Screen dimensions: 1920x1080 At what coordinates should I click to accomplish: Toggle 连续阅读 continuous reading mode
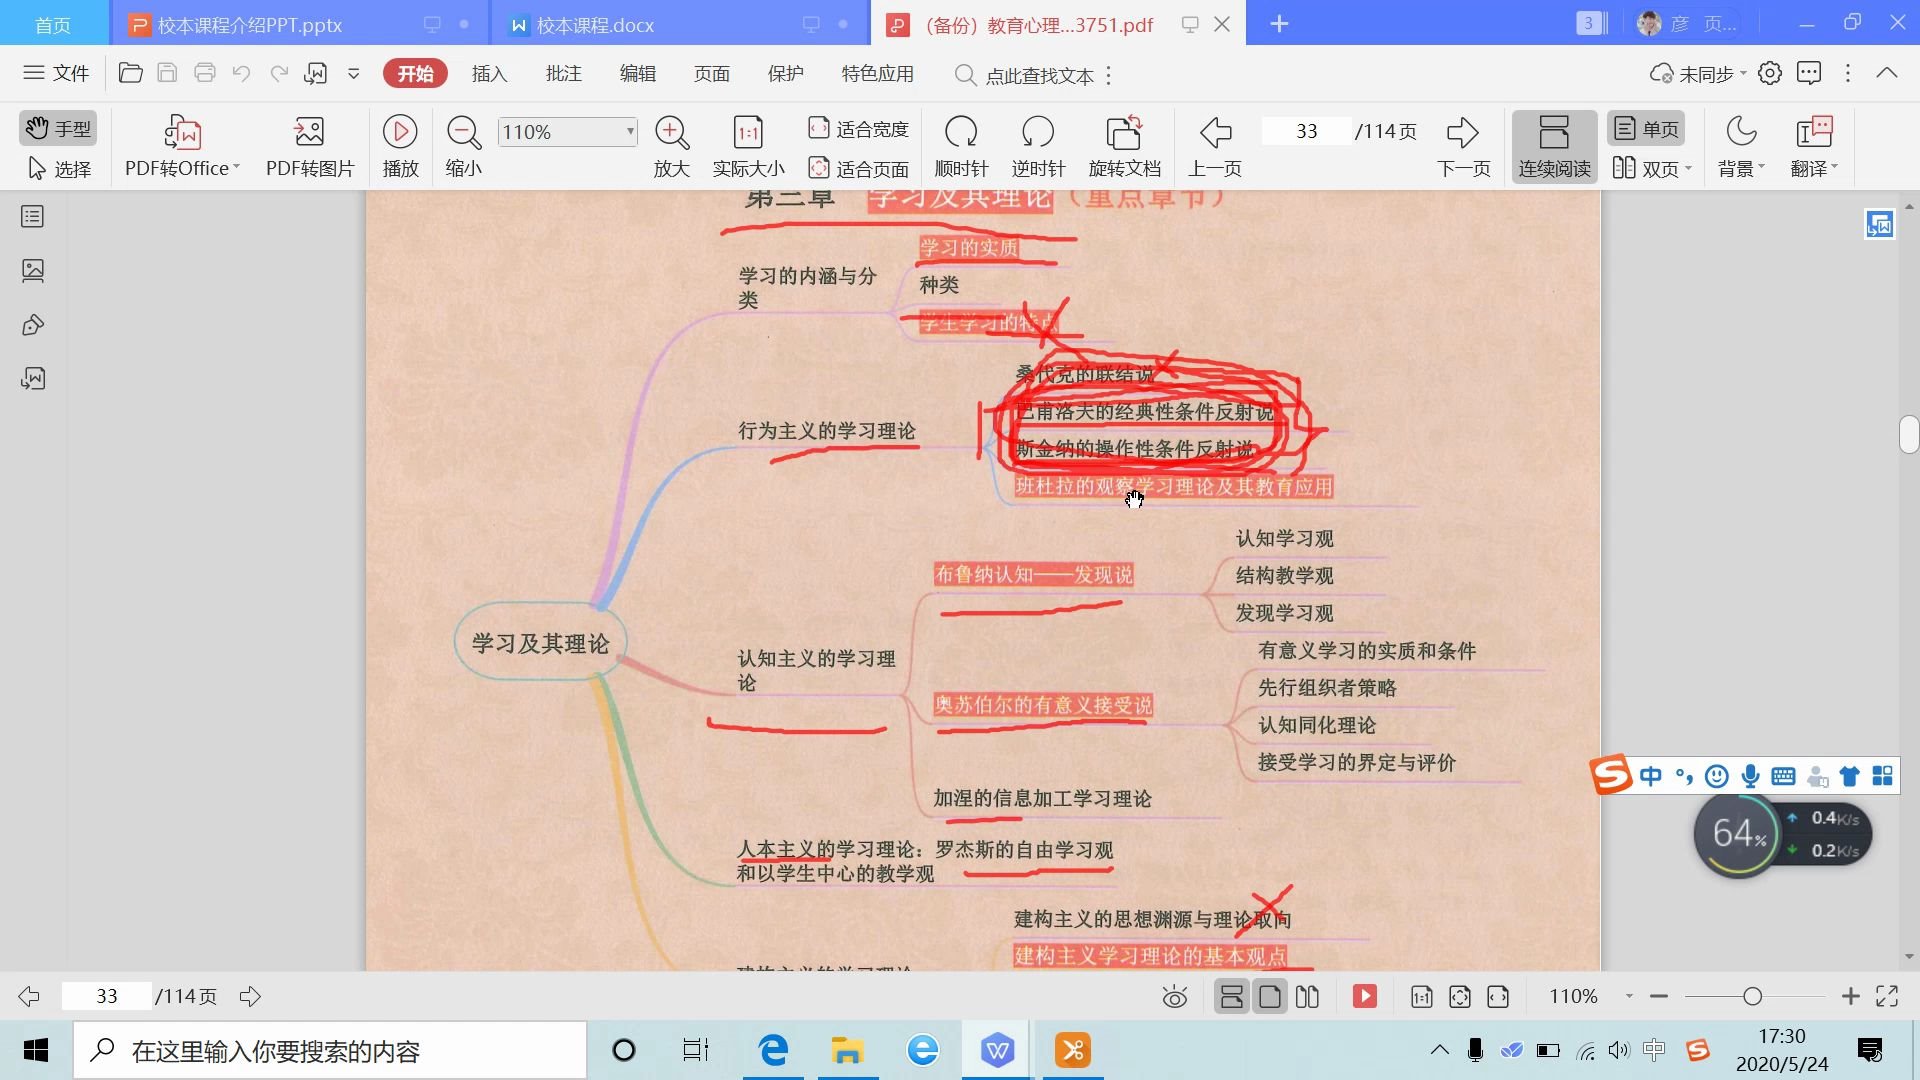(1552, 145)
